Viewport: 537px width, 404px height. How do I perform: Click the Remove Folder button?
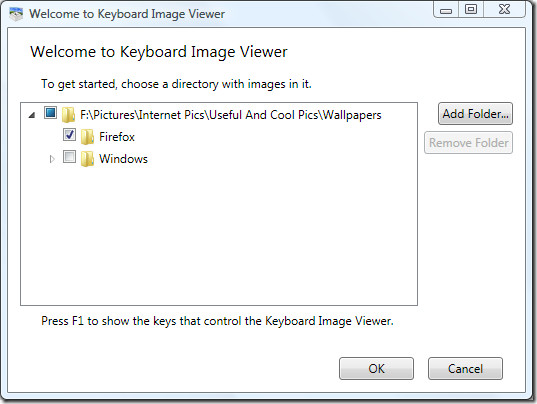click(x=469, y=143)
